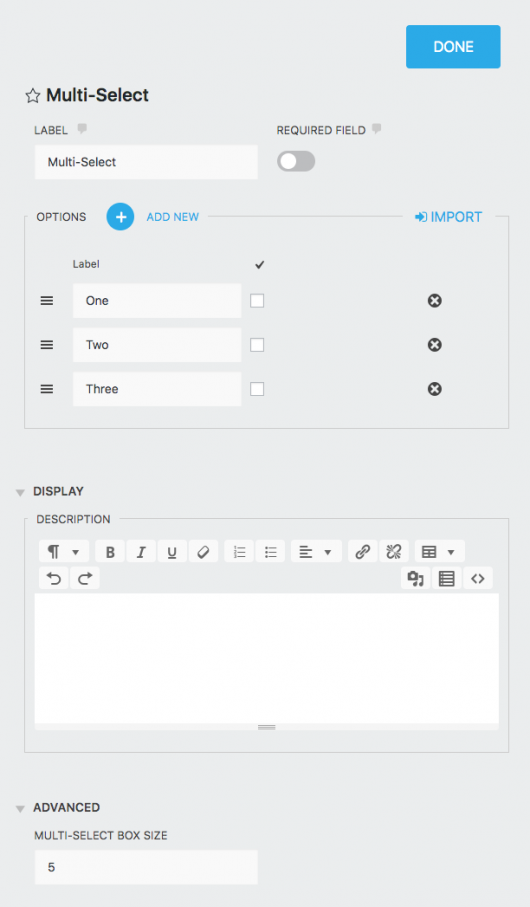Click the IMPORT options link

(448, 217)
